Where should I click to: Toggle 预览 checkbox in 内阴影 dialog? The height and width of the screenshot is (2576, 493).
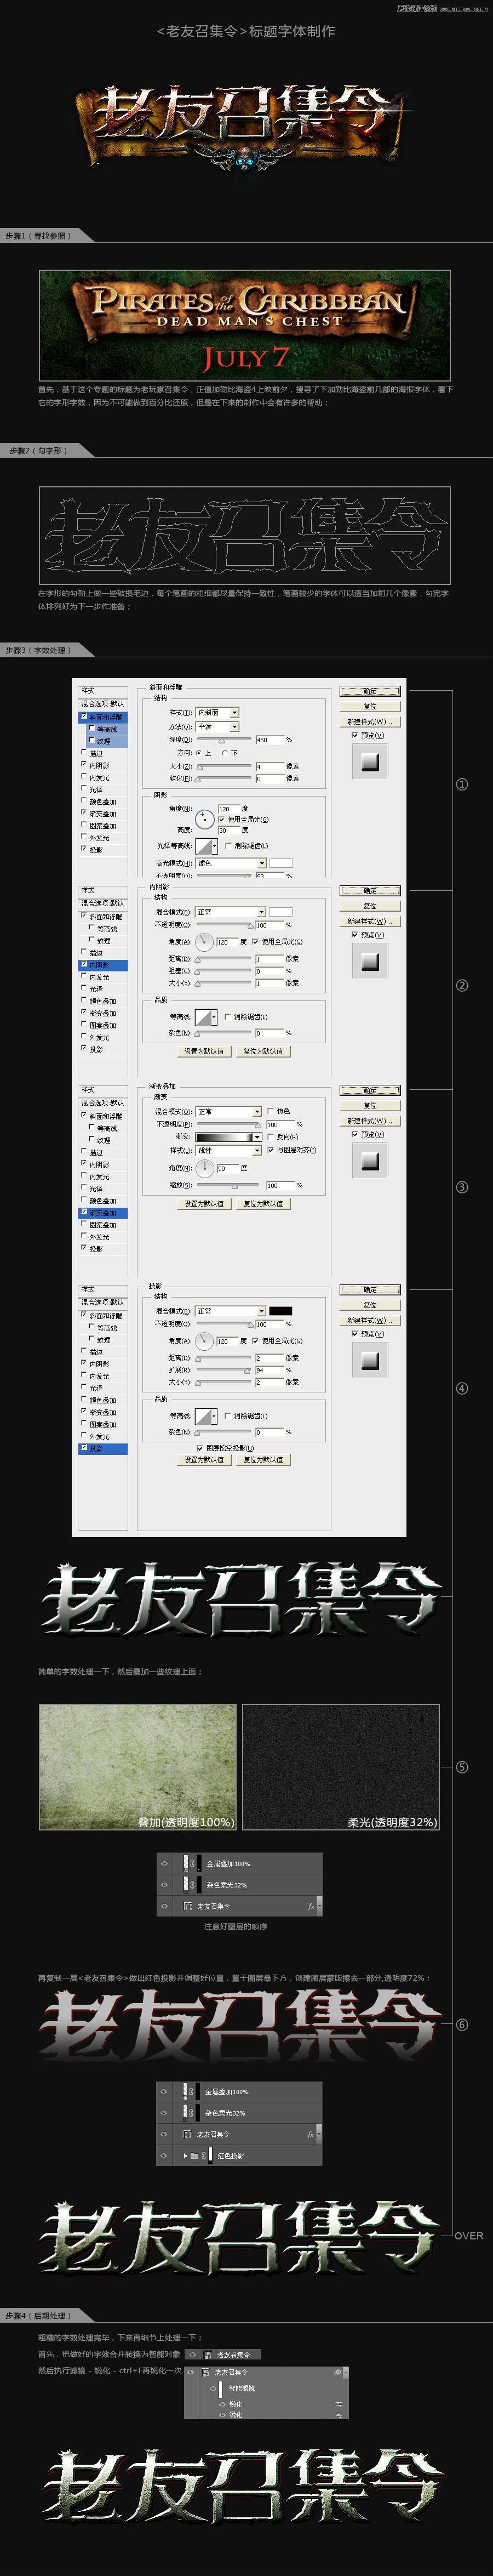[355, 934]
